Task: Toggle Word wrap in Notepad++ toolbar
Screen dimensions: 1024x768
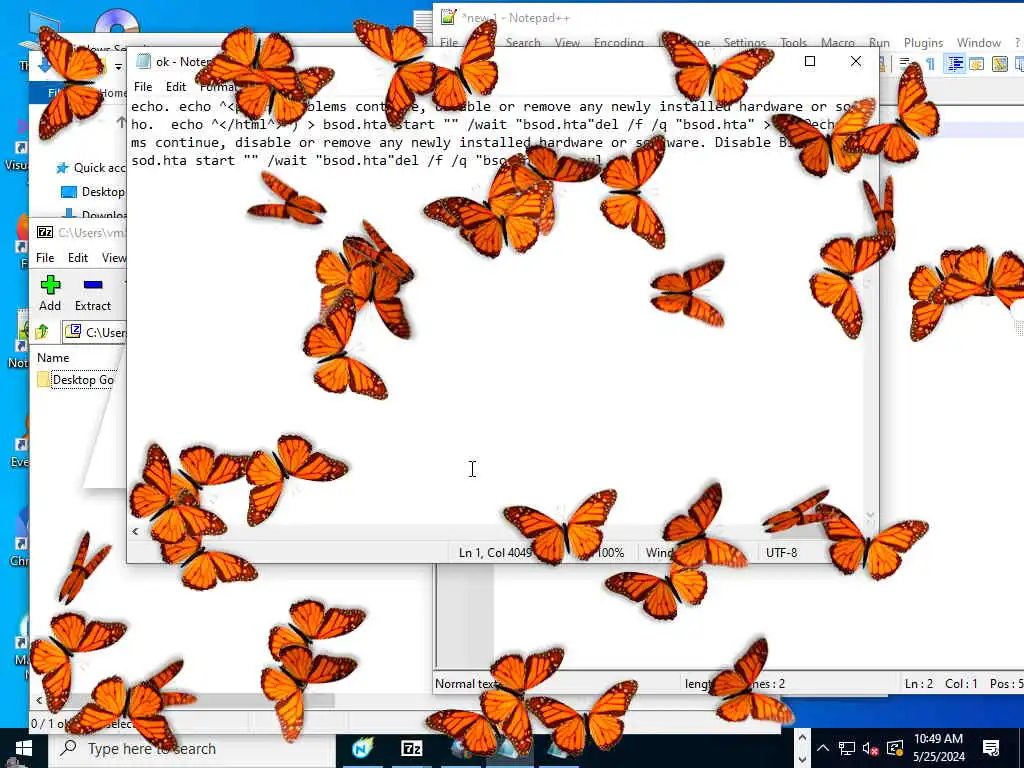Action: point(905,63)
